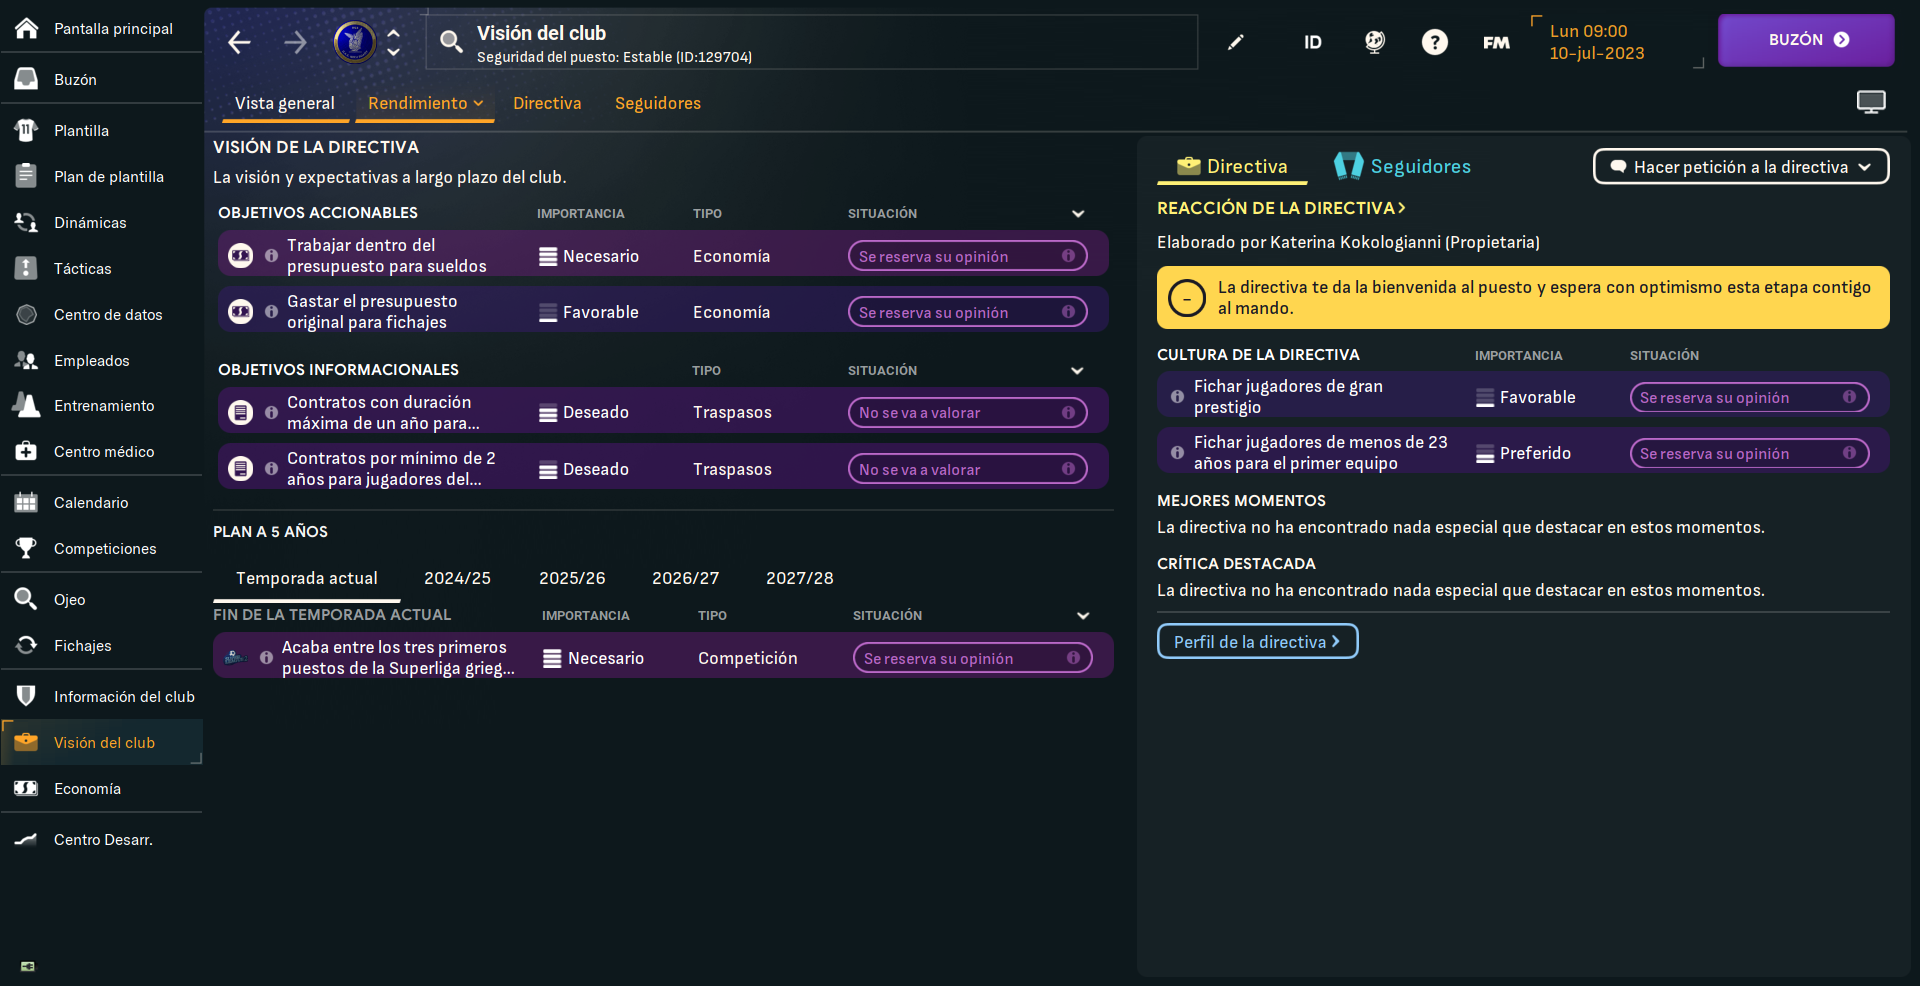1920x986 pixels.
Task: Open Centro Desarr. sidebar icon
Action: pyautogui.click(x=27, y=839)
